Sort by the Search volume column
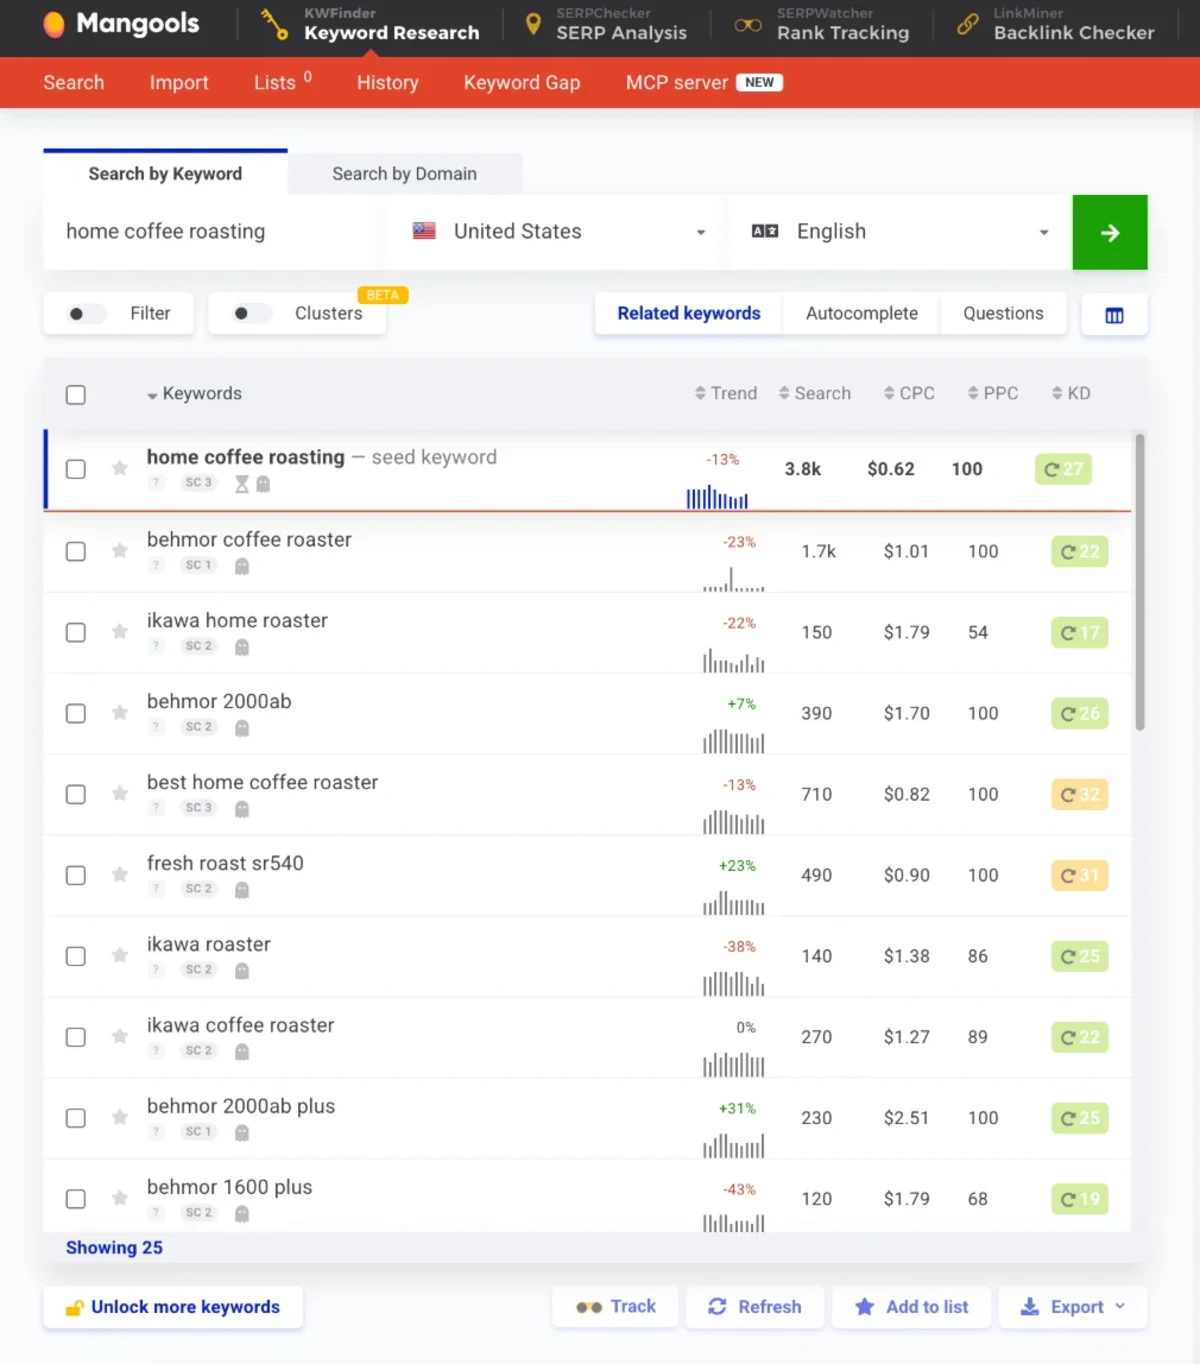 pyautogui.click(x=815, y=394)
